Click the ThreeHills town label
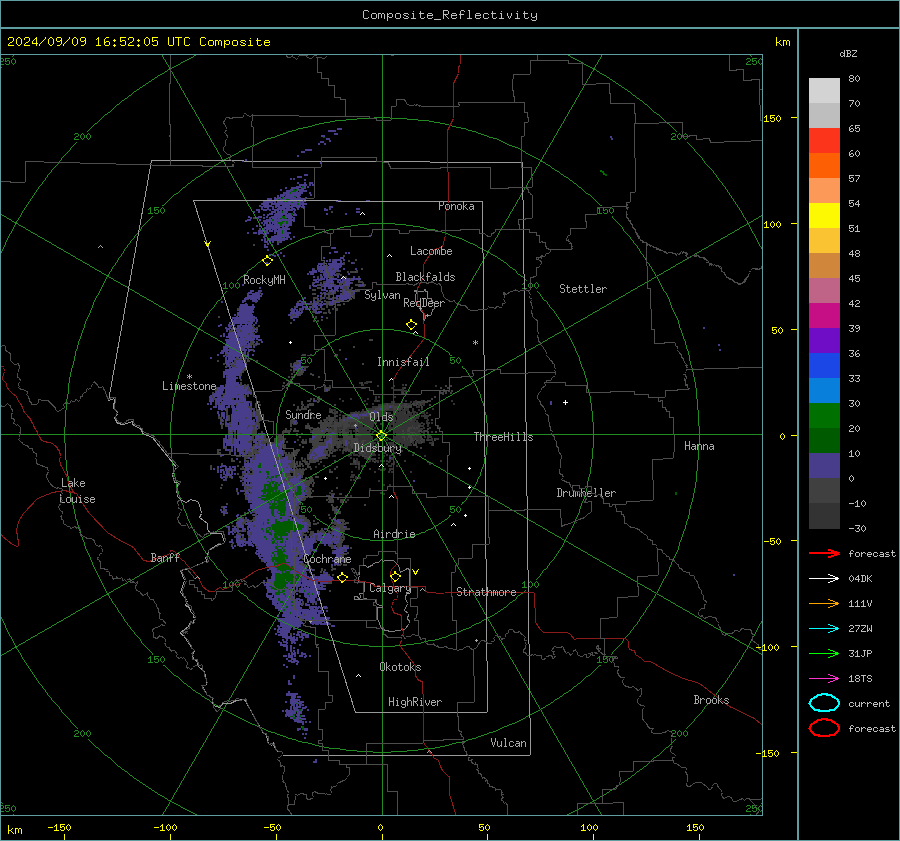 tap(503, 437)
